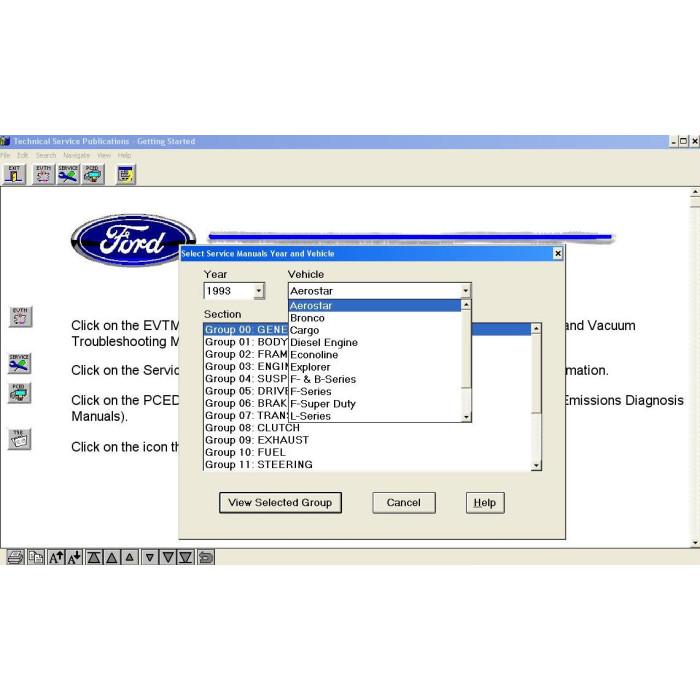Click main window scrollbar up arrow

(695, 192)
